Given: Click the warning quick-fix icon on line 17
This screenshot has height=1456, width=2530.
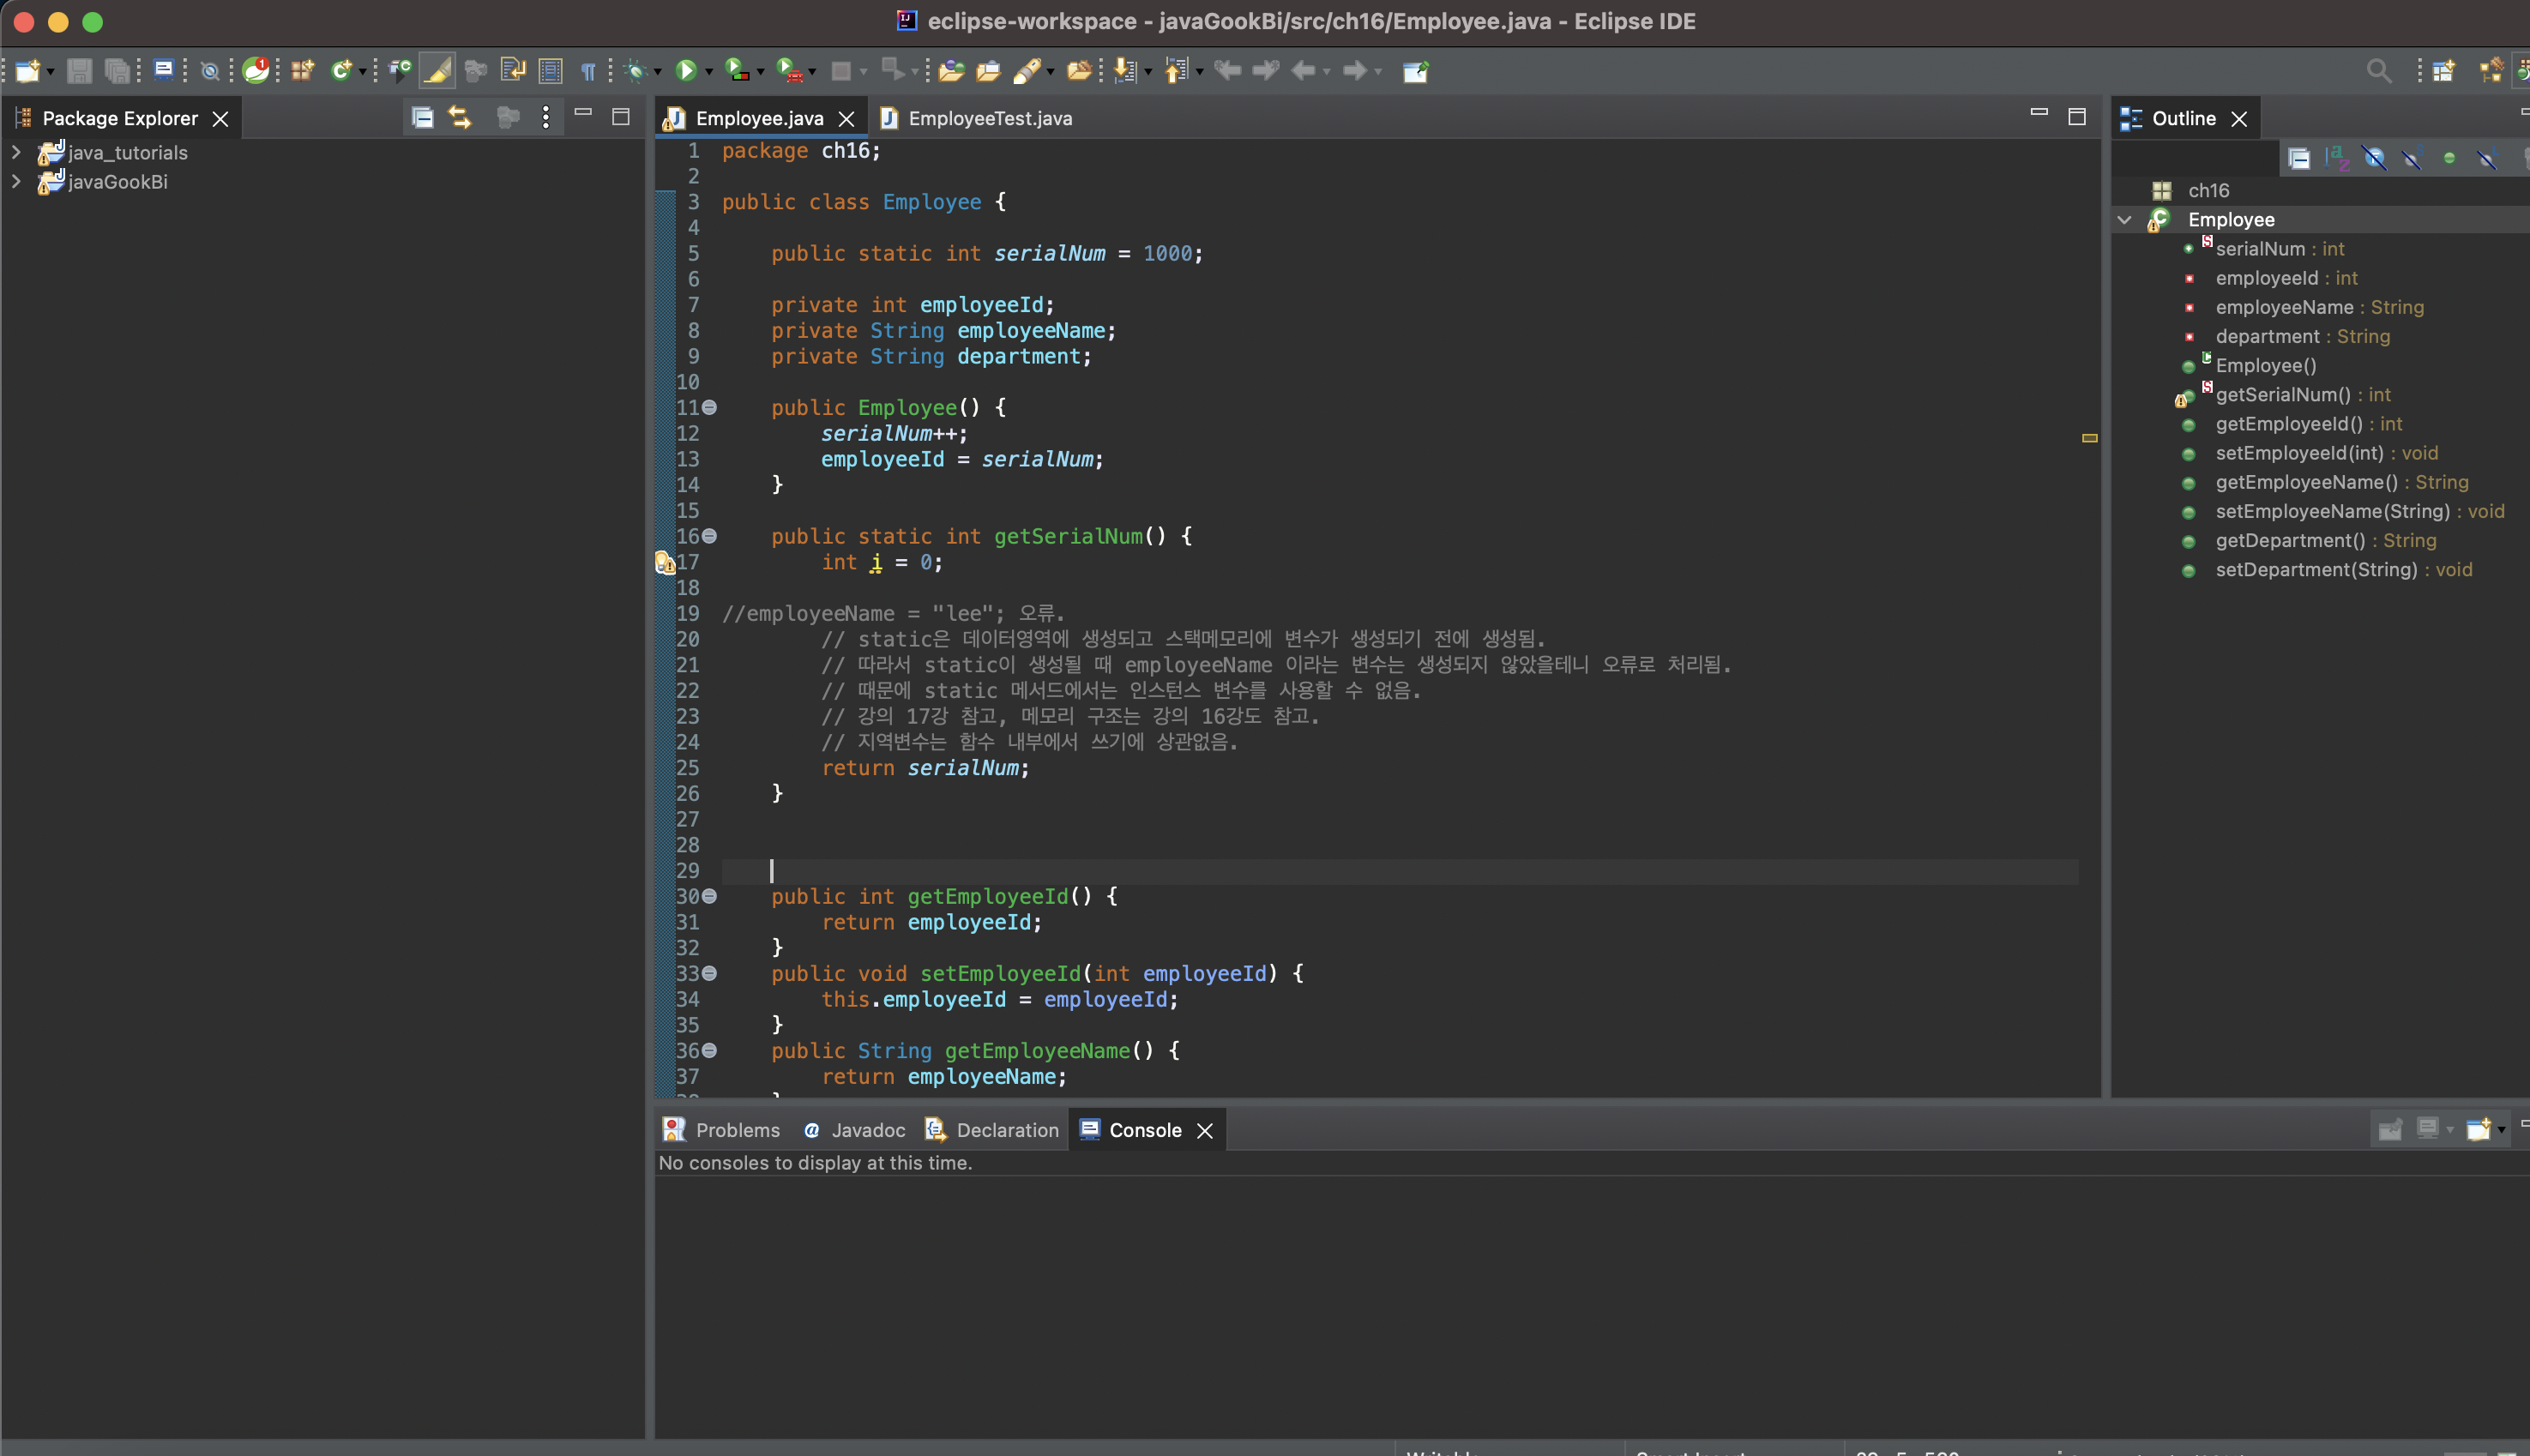Looking at the screenshot, I should (665, 563).
